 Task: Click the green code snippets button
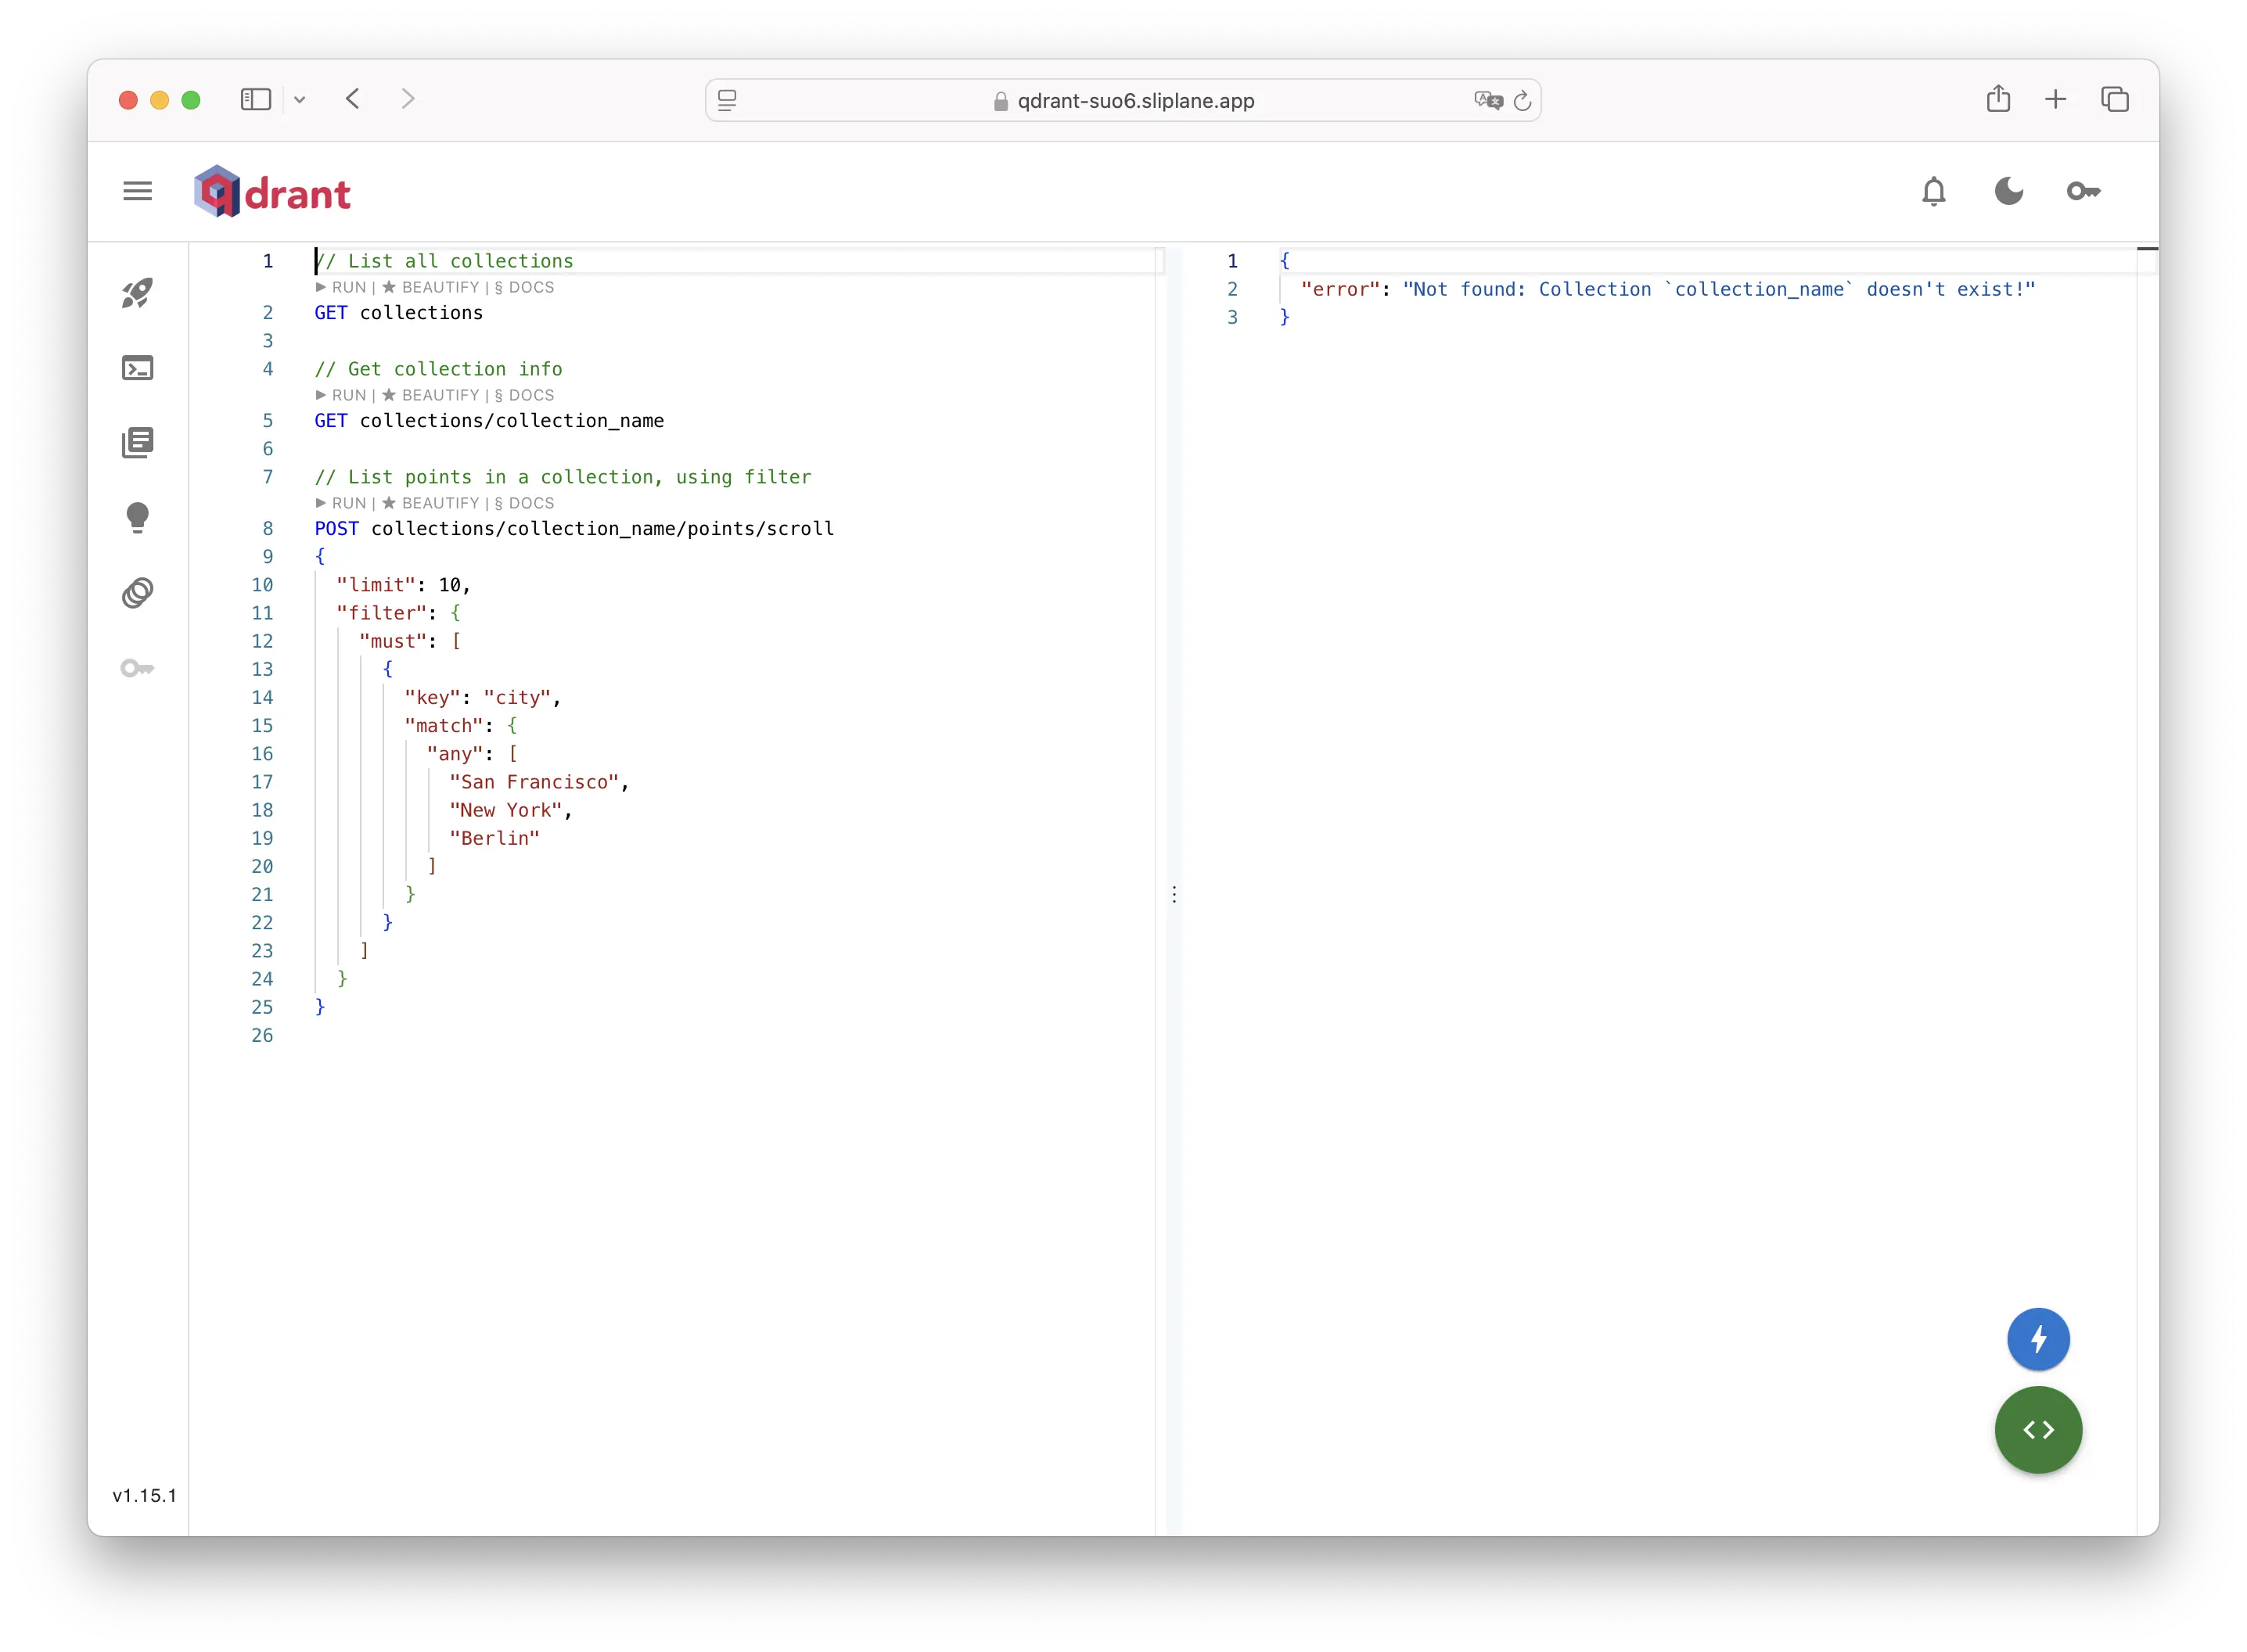tap(2038, 1430)
